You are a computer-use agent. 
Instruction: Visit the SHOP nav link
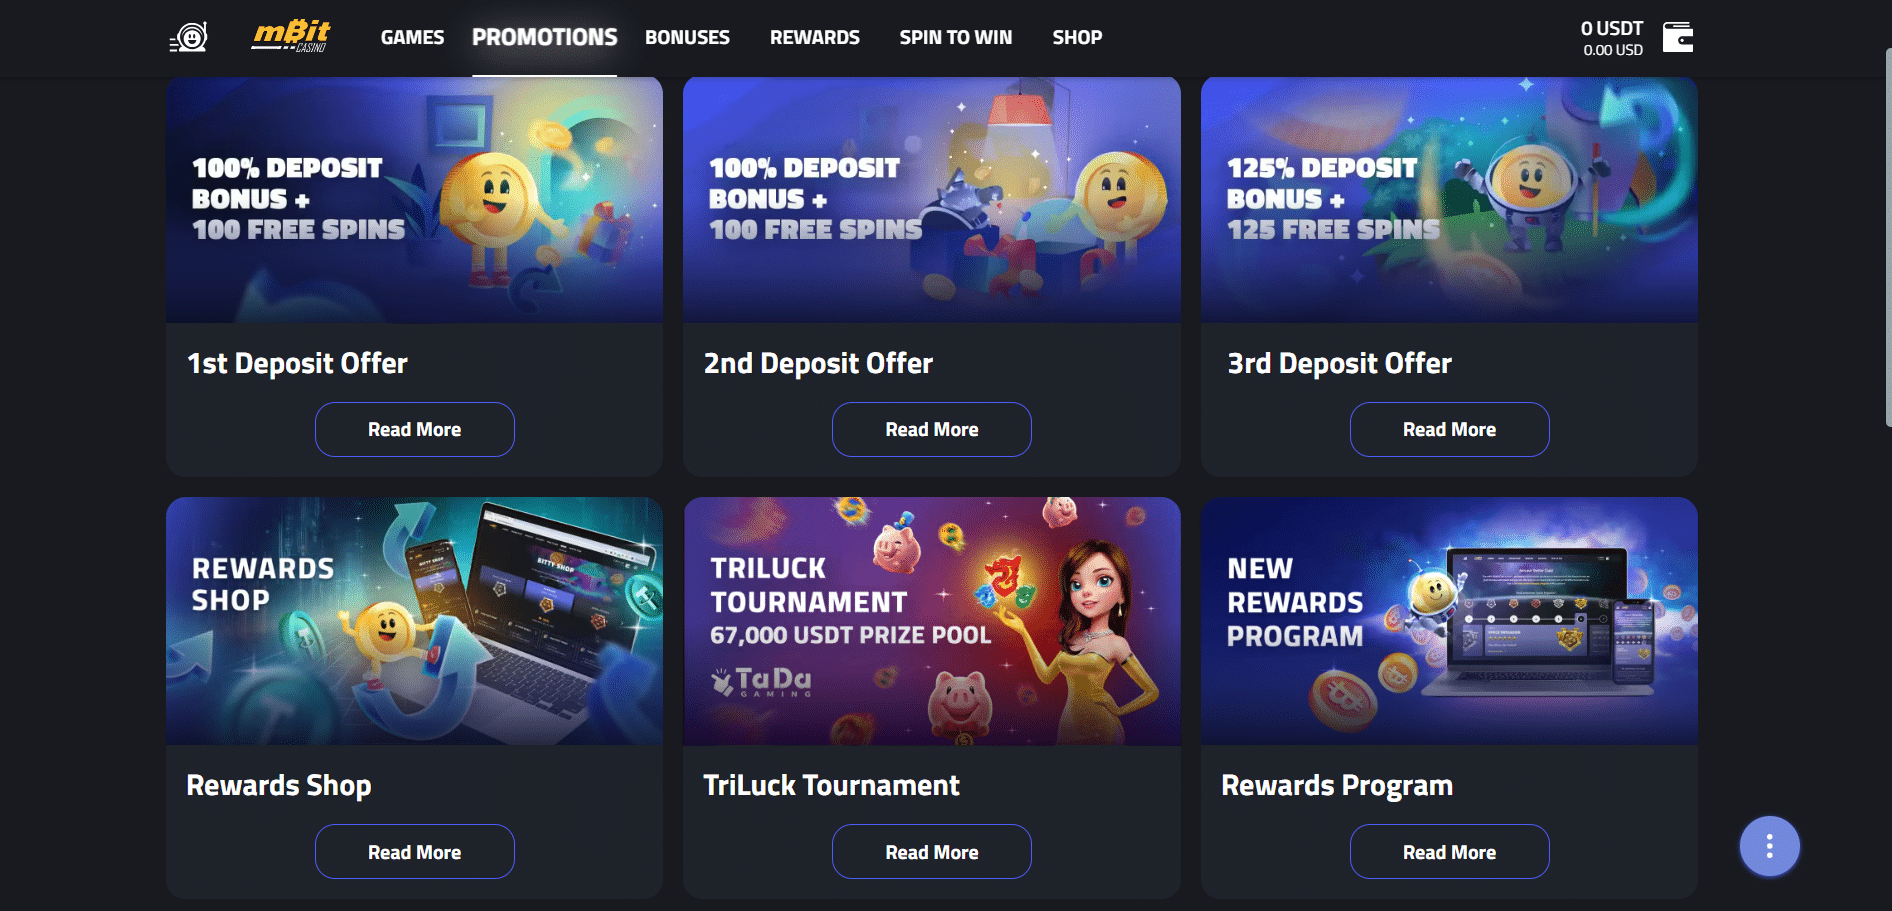(1077, 37)
